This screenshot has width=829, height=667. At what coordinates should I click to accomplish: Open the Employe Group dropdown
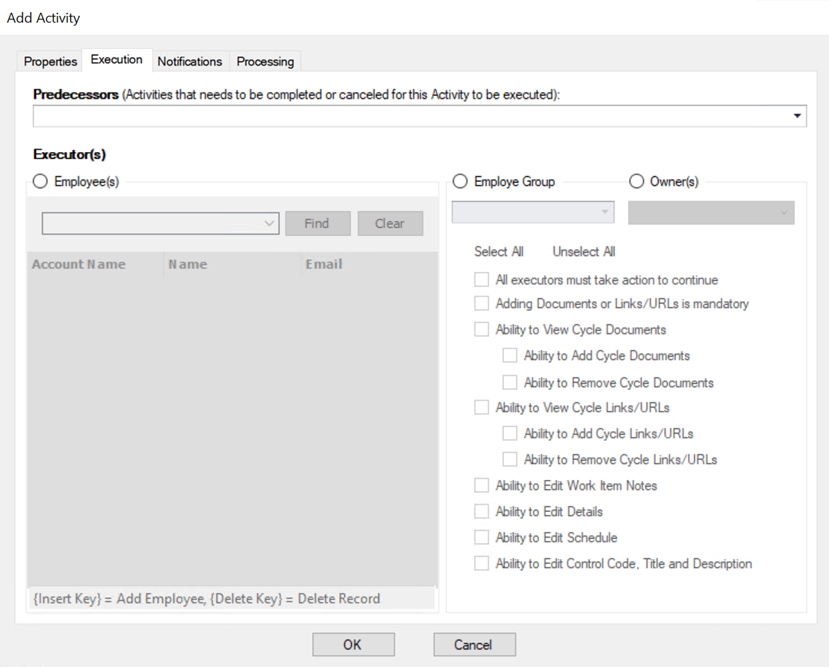pyautogui.click(x=533, y=212)
